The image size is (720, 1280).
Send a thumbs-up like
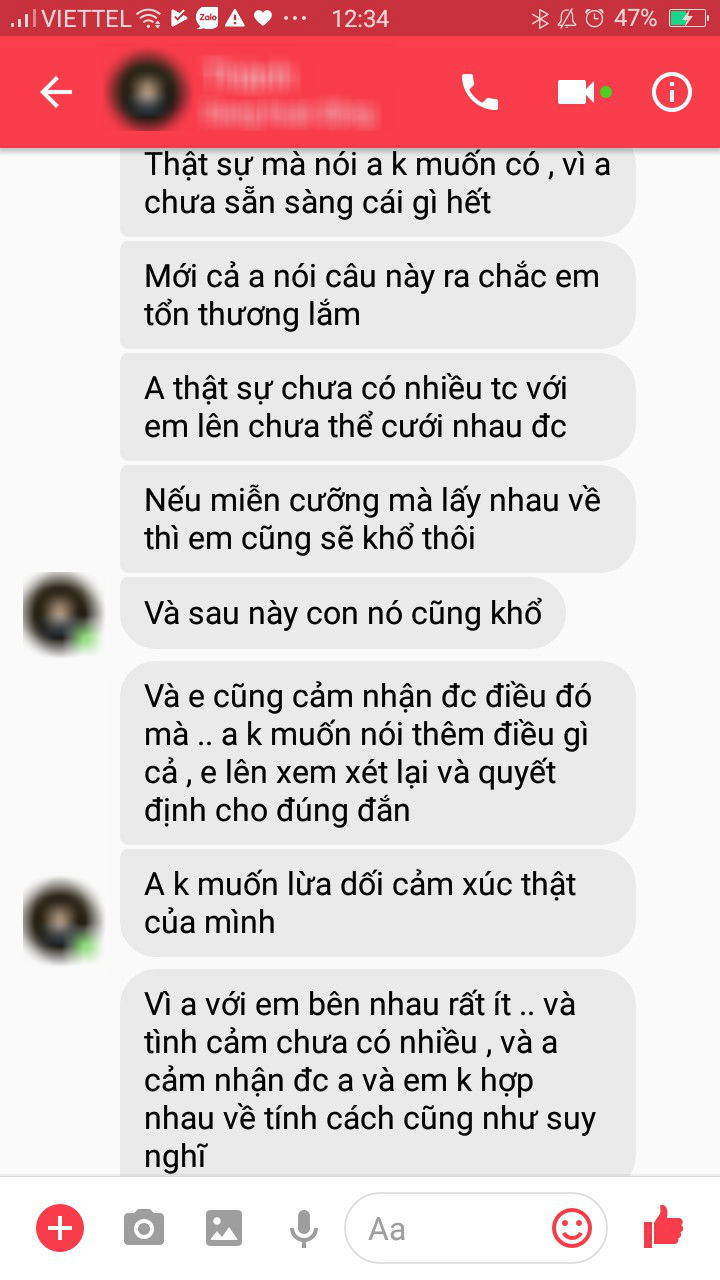(662, 1226)
